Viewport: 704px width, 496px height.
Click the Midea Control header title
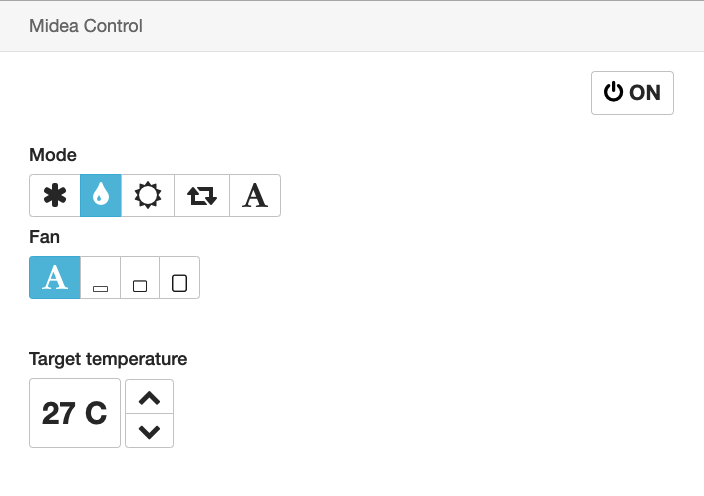86,26
